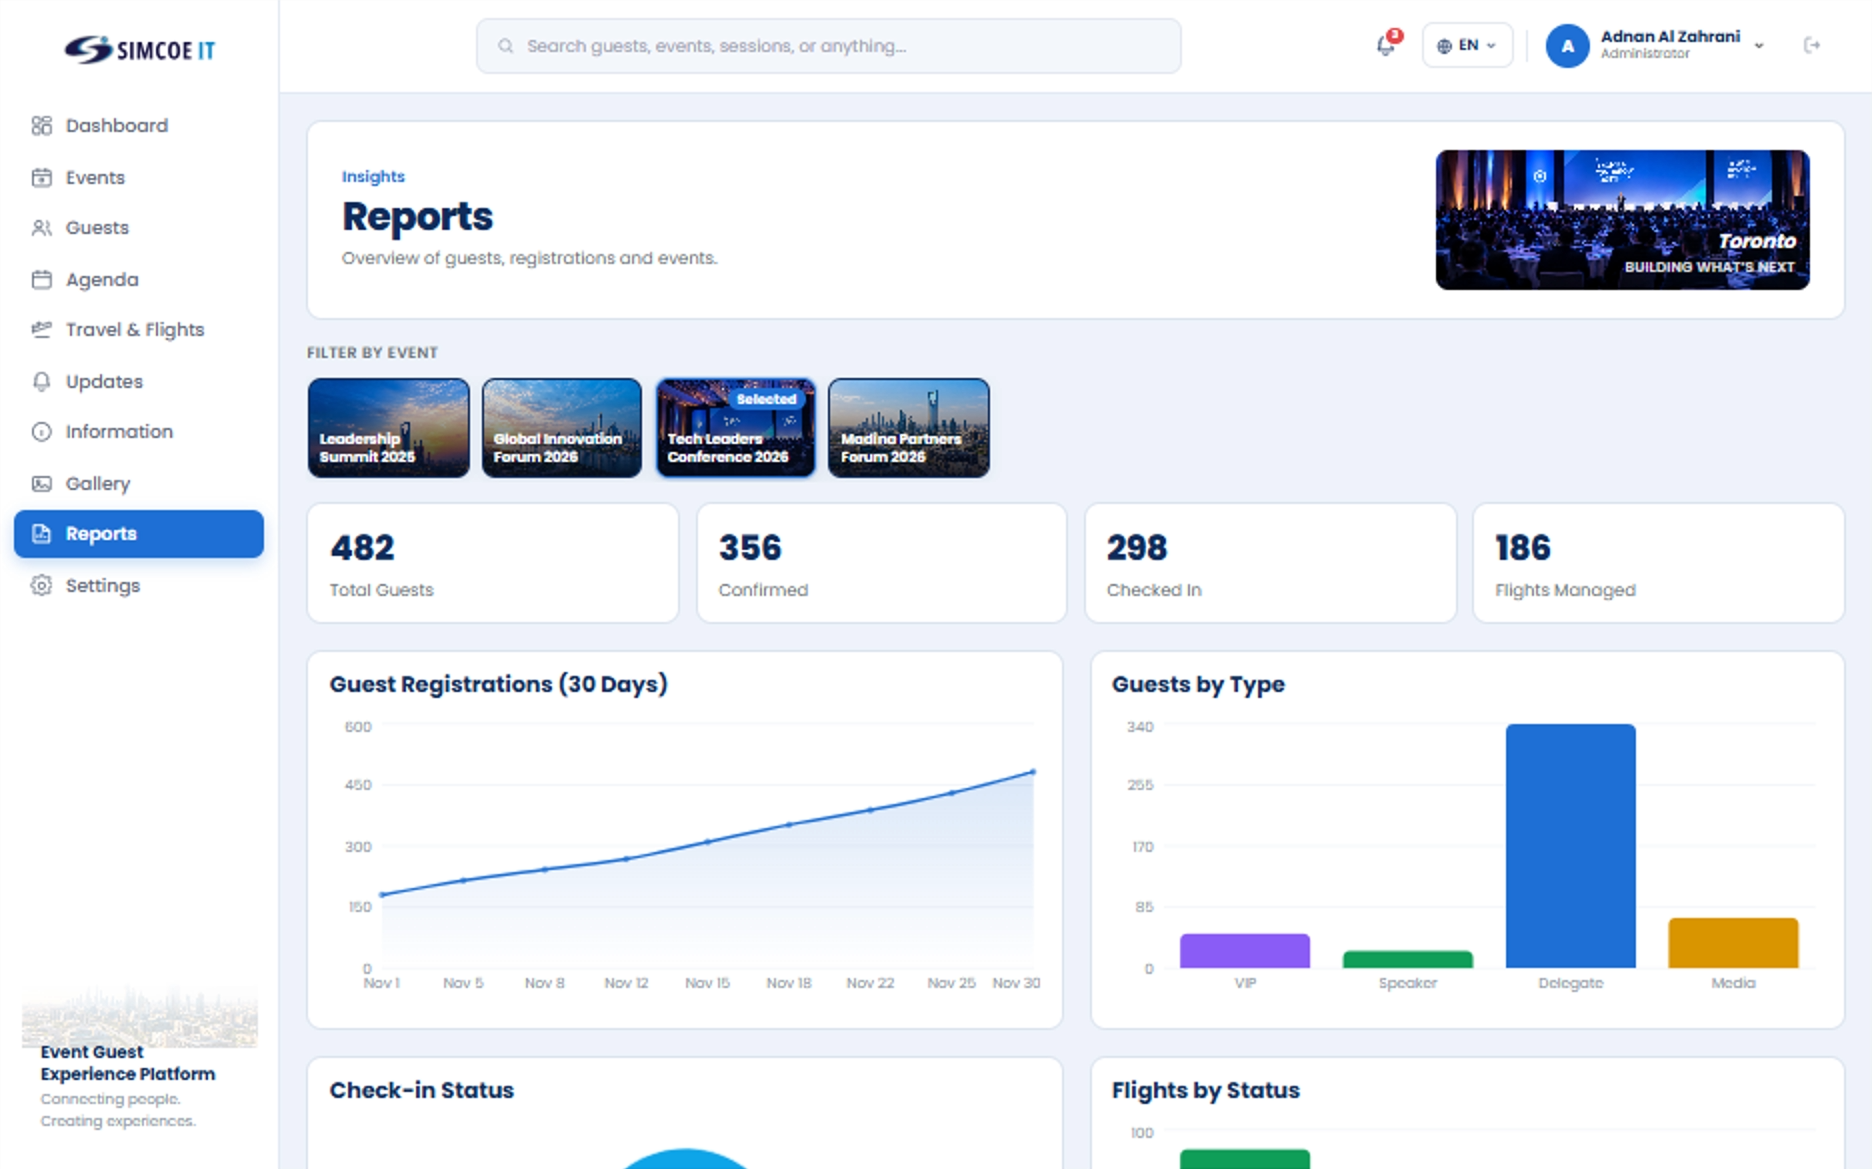Image resolution: width=1872 pixels, height=1169 pixels.
Task: Click the logout icon in top bar
Action: pos(1811,45)
